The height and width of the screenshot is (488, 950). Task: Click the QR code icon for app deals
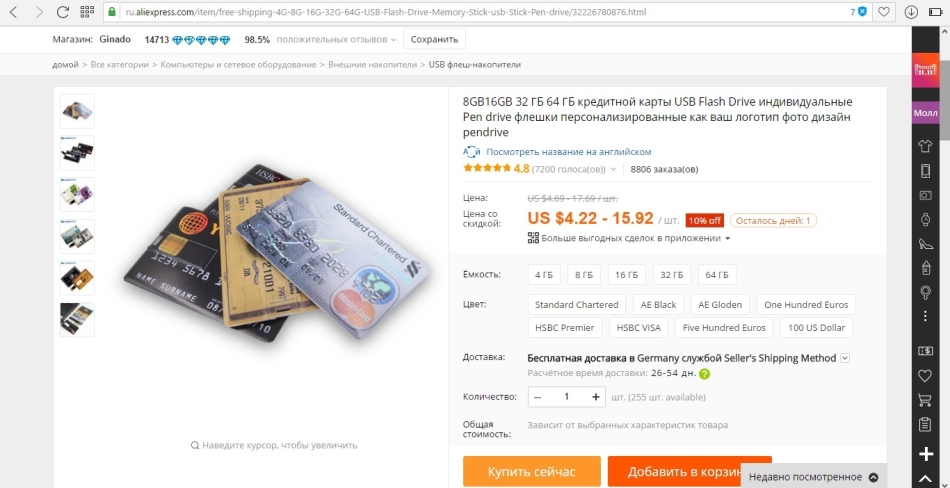coord(533,238)
